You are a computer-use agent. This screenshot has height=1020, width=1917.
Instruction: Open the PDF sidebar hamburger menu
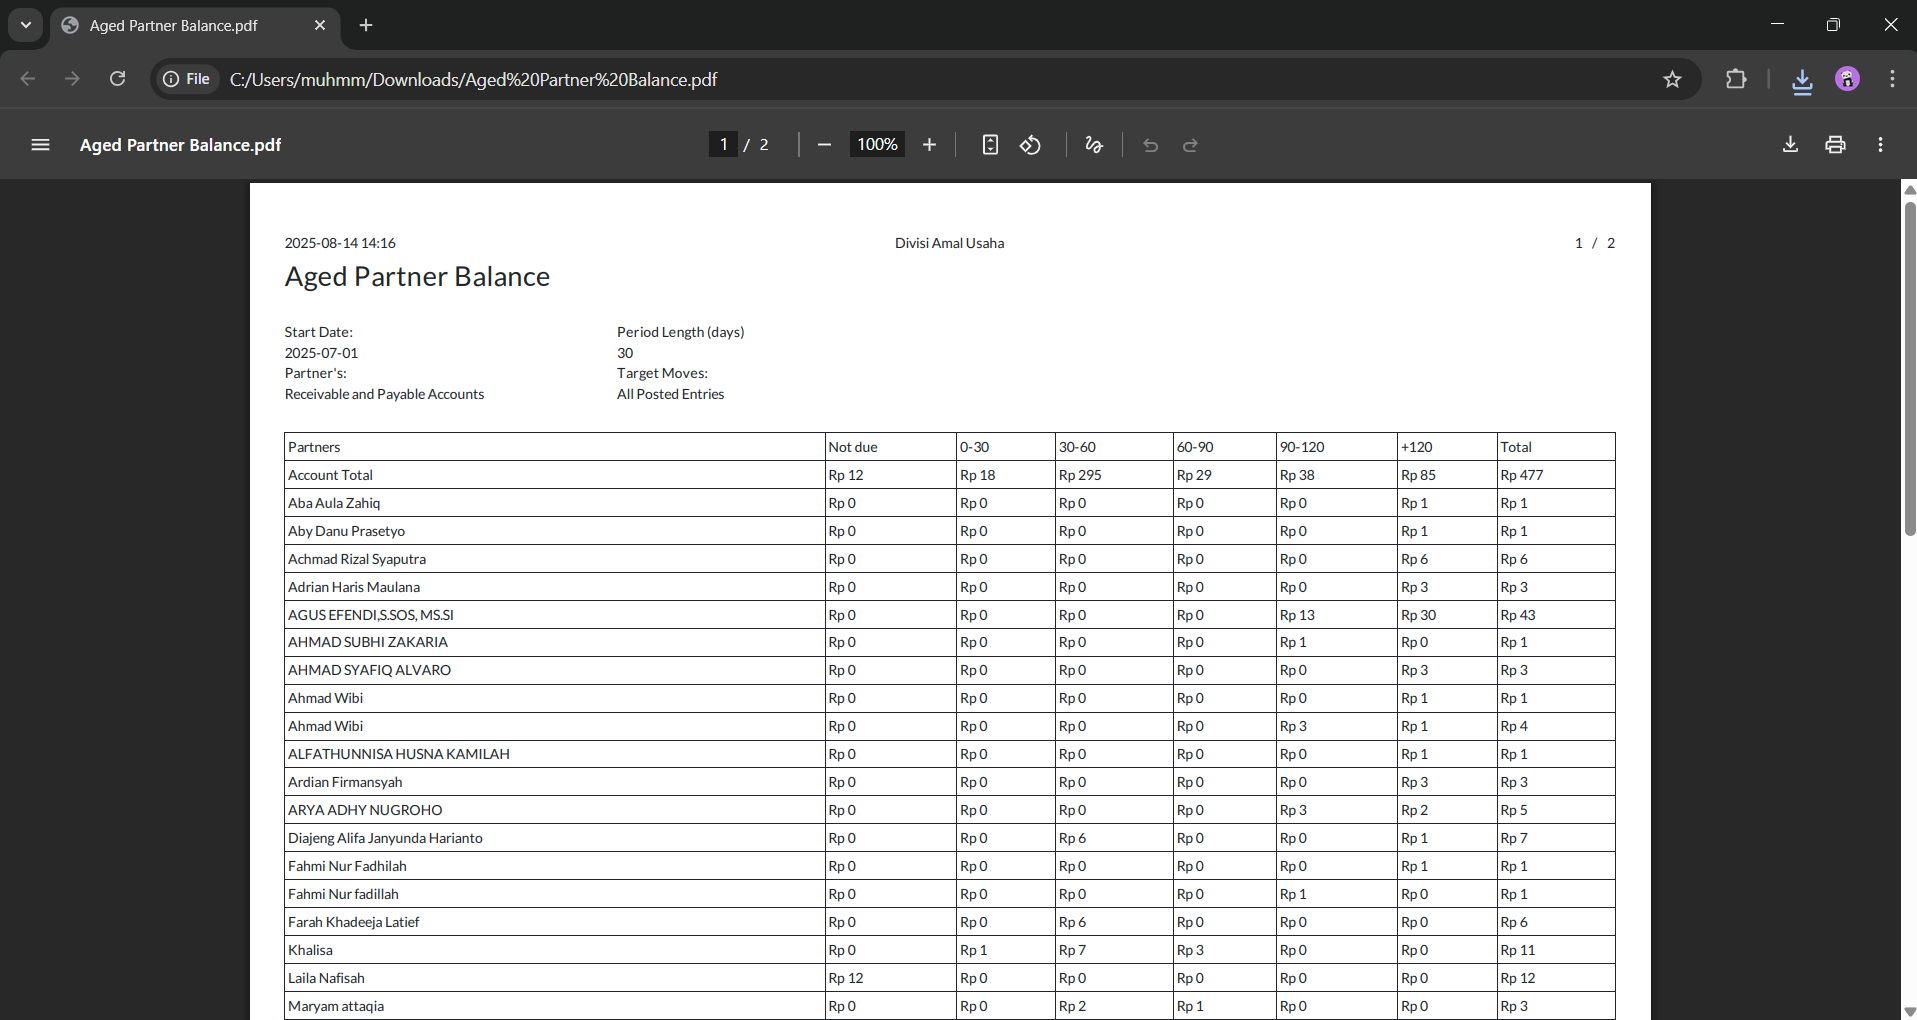pos(40,145)
